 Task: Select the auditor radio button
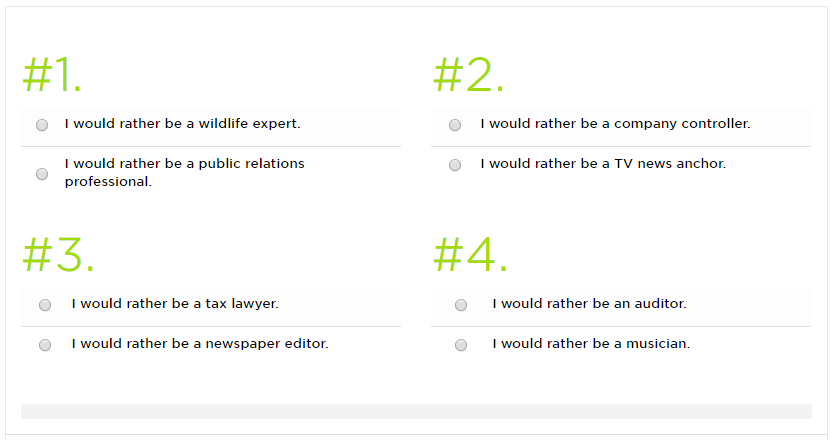point(461,305)
